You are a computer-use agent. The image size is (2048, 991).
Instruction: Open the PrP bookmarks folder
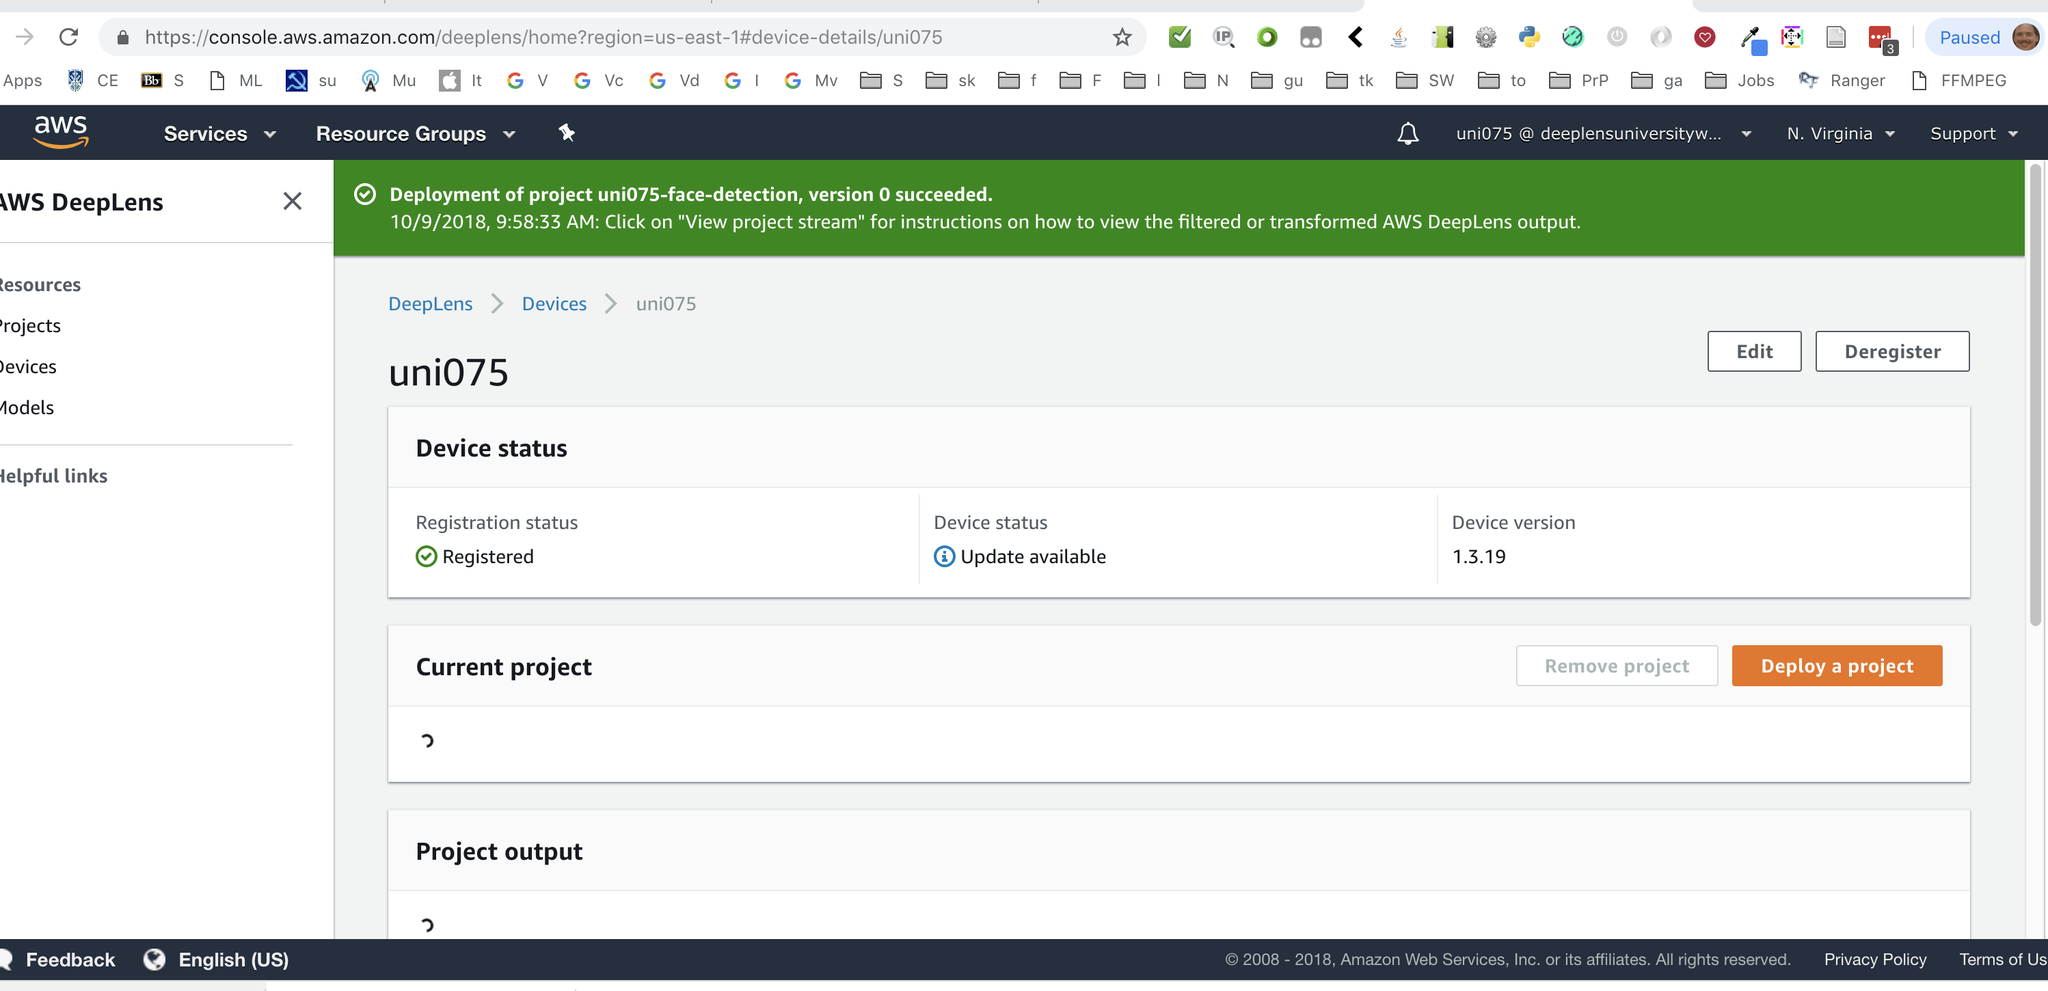point(1578,80)
